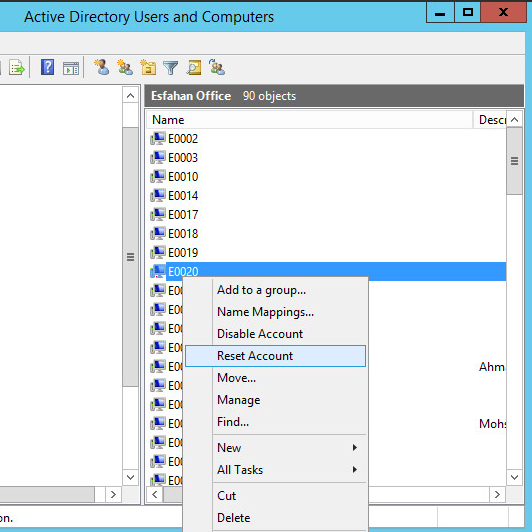Choose Find... in context menu

[276, 422]
